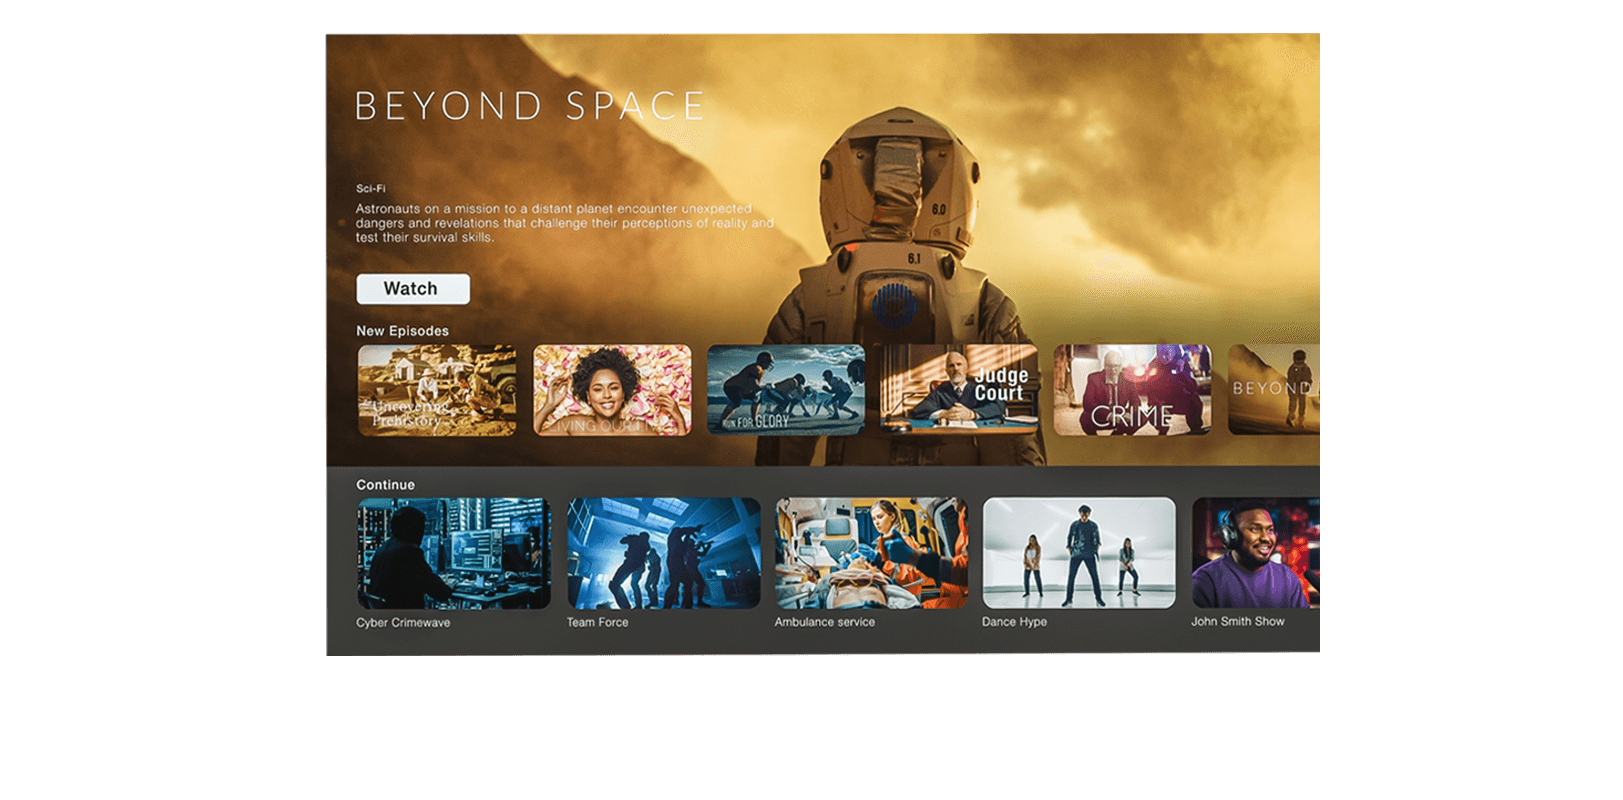Click the Ambulance service title label
Viewport: 1623px width, 800px height.
tap(824, 622)
